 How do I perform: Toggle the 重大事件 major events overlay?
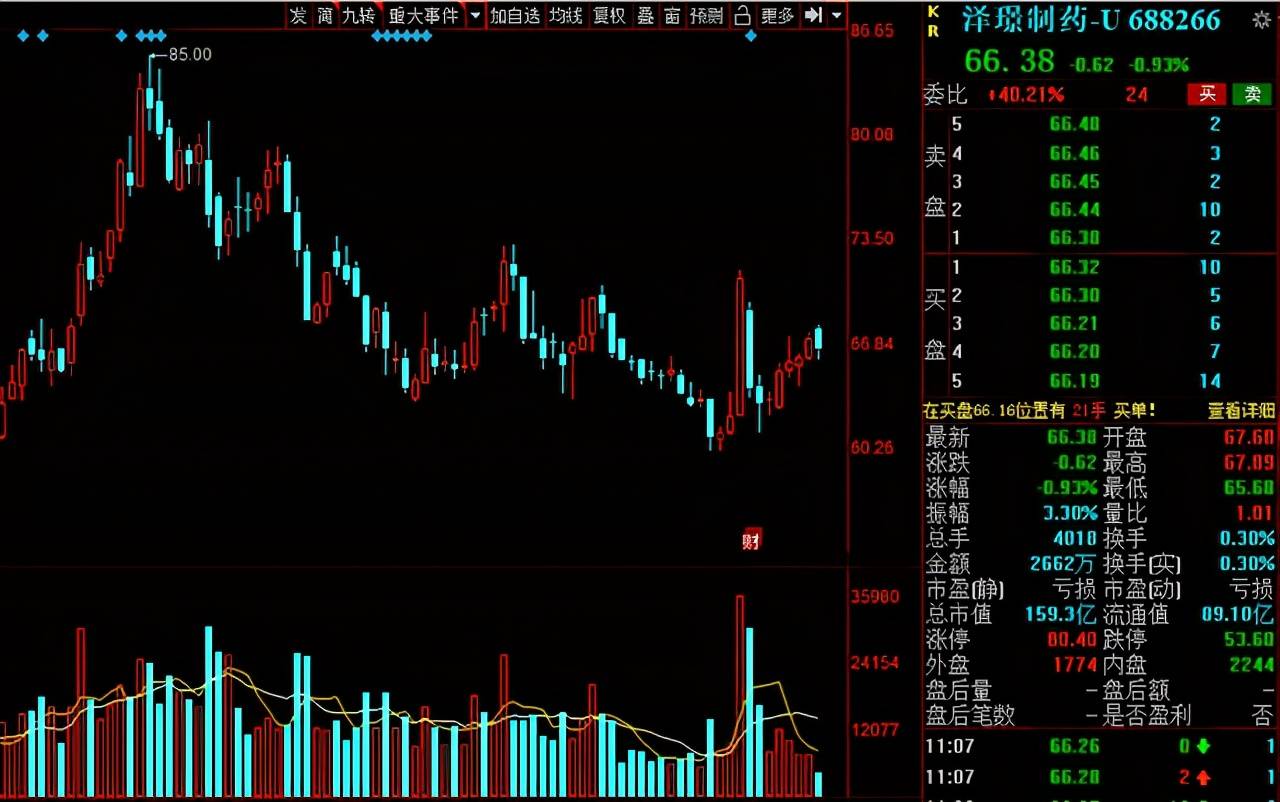pyautogui.click(x=423, y=15)
